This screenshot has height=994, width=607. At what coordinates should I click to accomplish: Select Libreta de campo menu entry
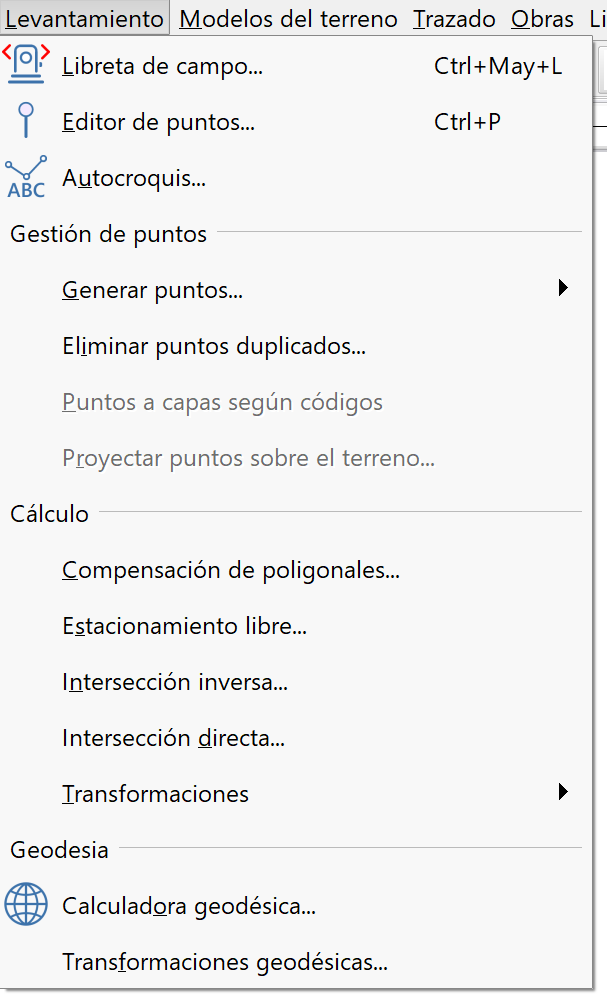click(x=162, y=67)
